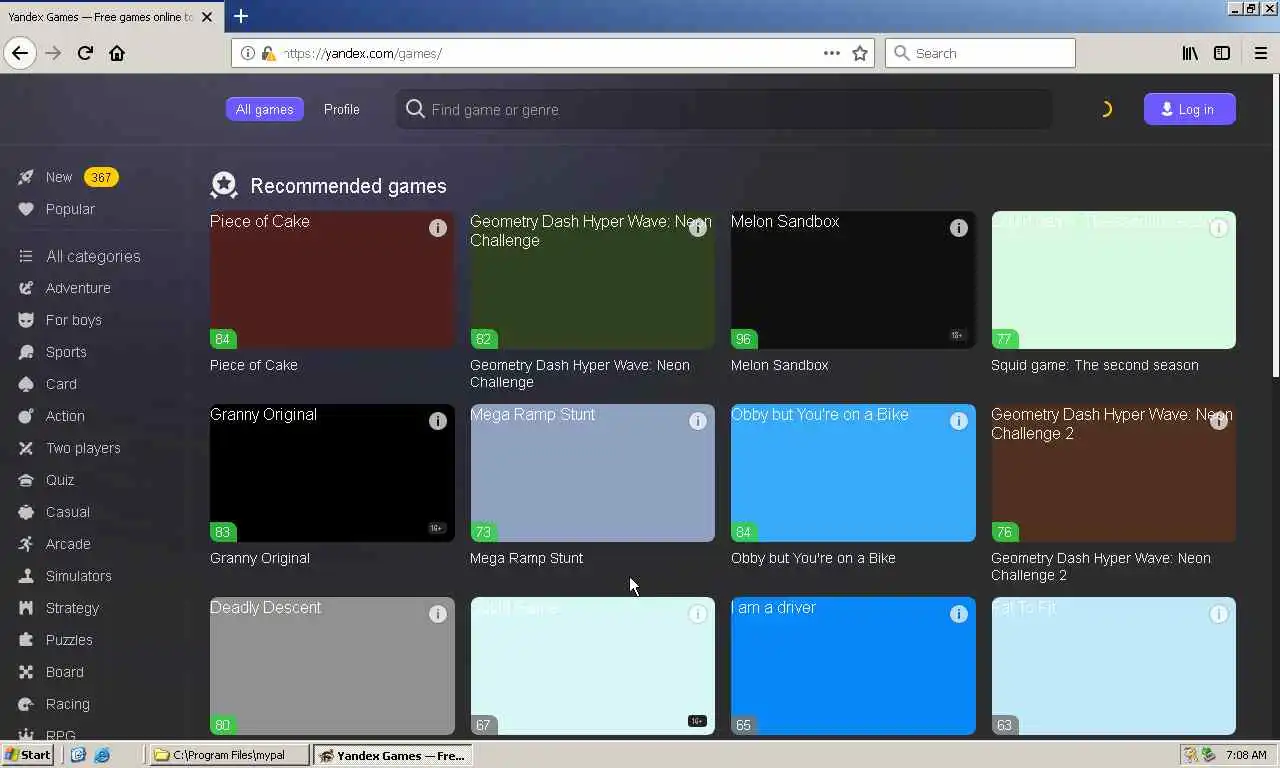Open a new tab with the plus icon
Viewport: 1280px width, 768px height.
[241, 16]
